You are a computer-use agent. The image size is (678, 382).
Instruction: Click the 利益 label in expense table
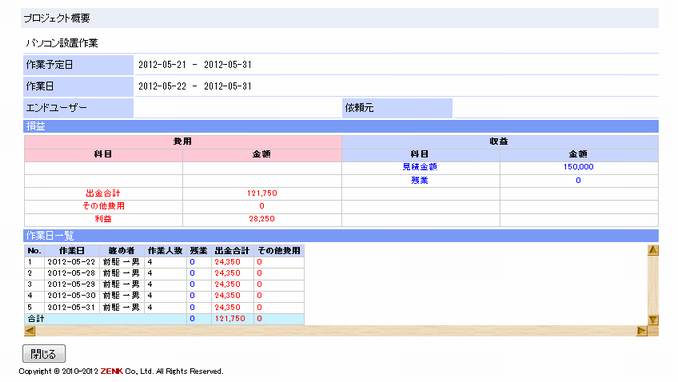[x=103, y=219]
